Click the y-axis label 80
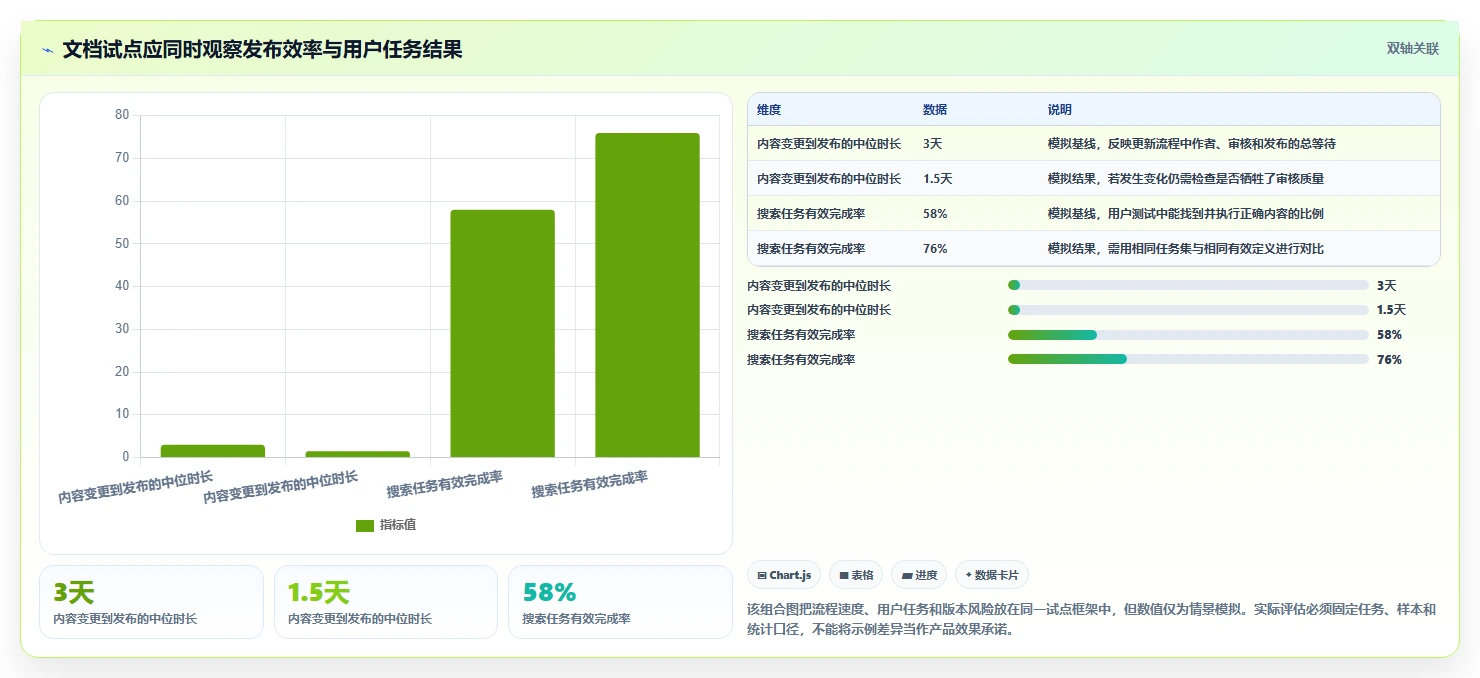 (x=122, y=115)
